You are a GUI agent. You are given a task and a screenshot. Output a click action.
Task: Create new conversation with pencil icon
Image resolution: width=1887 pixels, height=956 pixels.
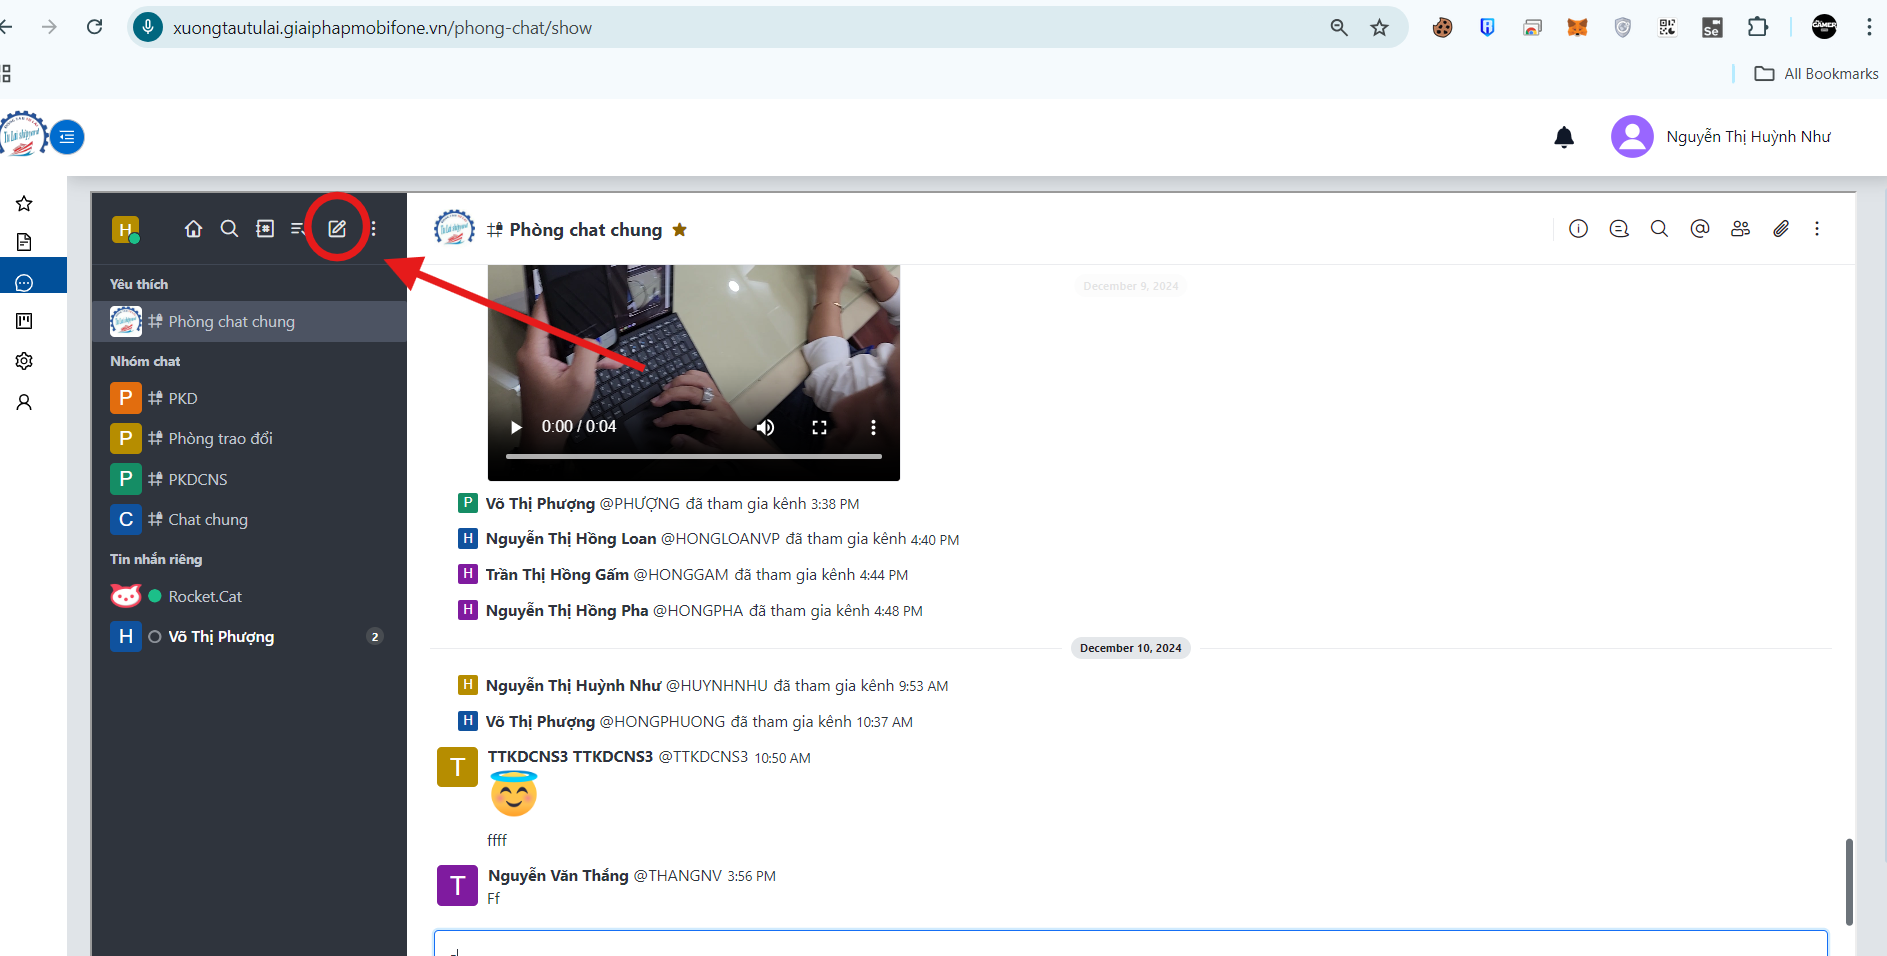click(x=337, y=229)
